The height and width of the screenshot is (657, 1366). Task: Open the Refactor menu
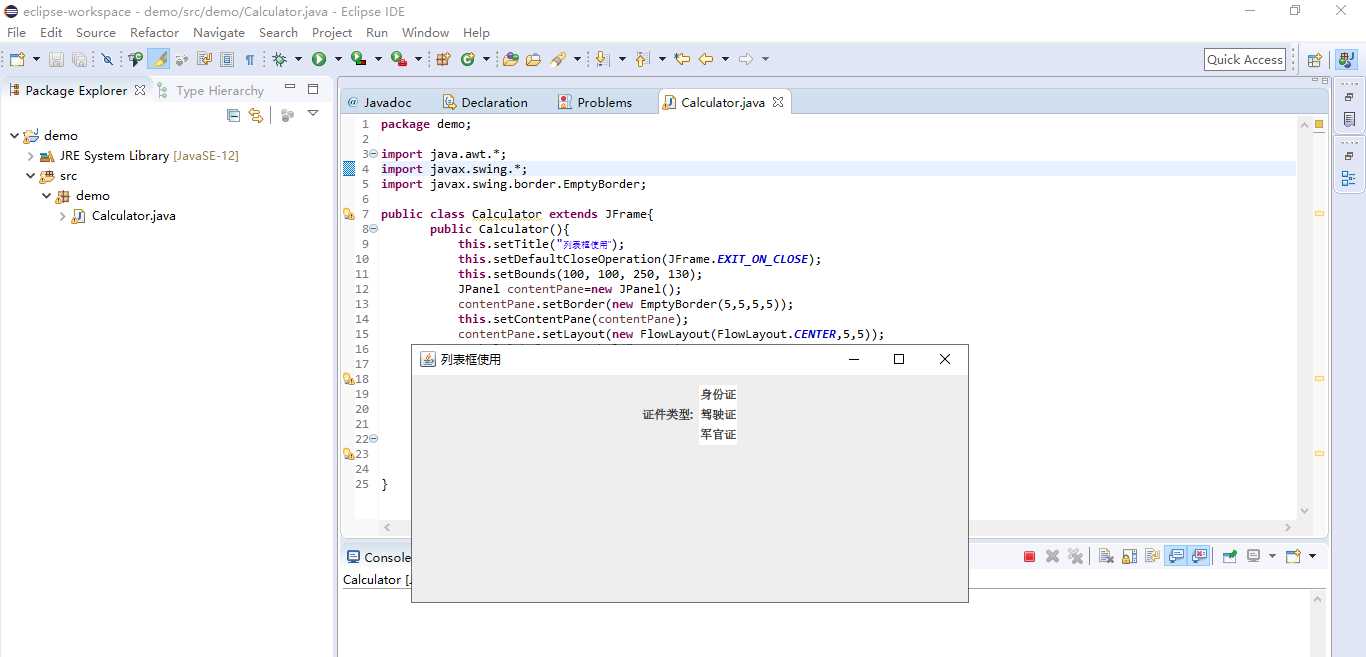154,33
